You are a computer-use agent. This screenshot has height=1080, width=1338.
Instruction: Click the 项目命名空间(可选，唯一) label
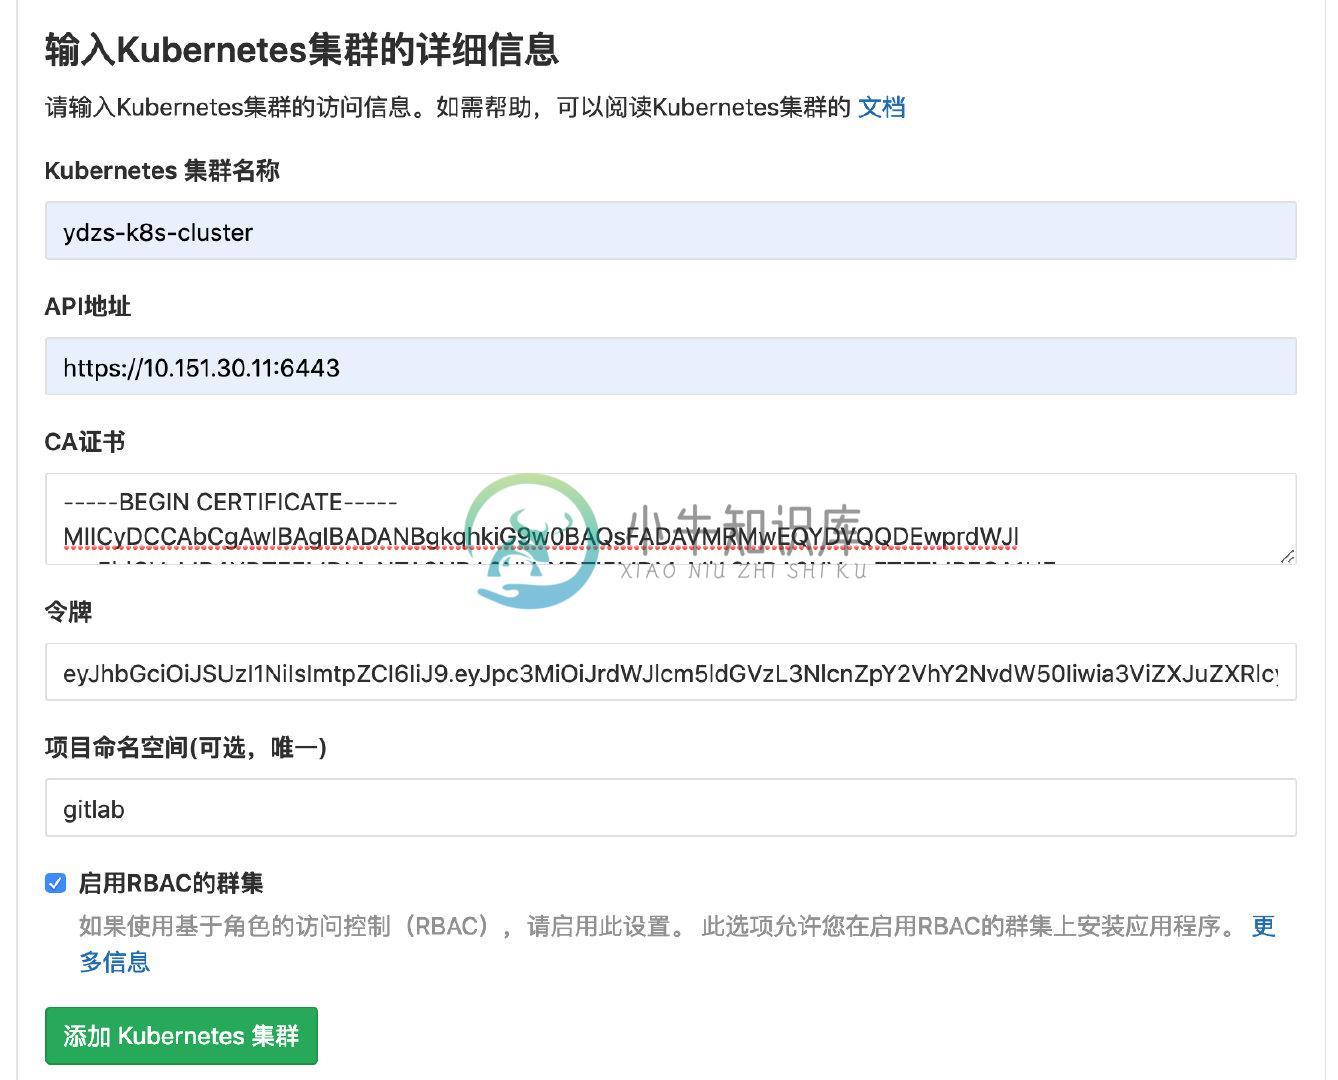click(186, 747)
